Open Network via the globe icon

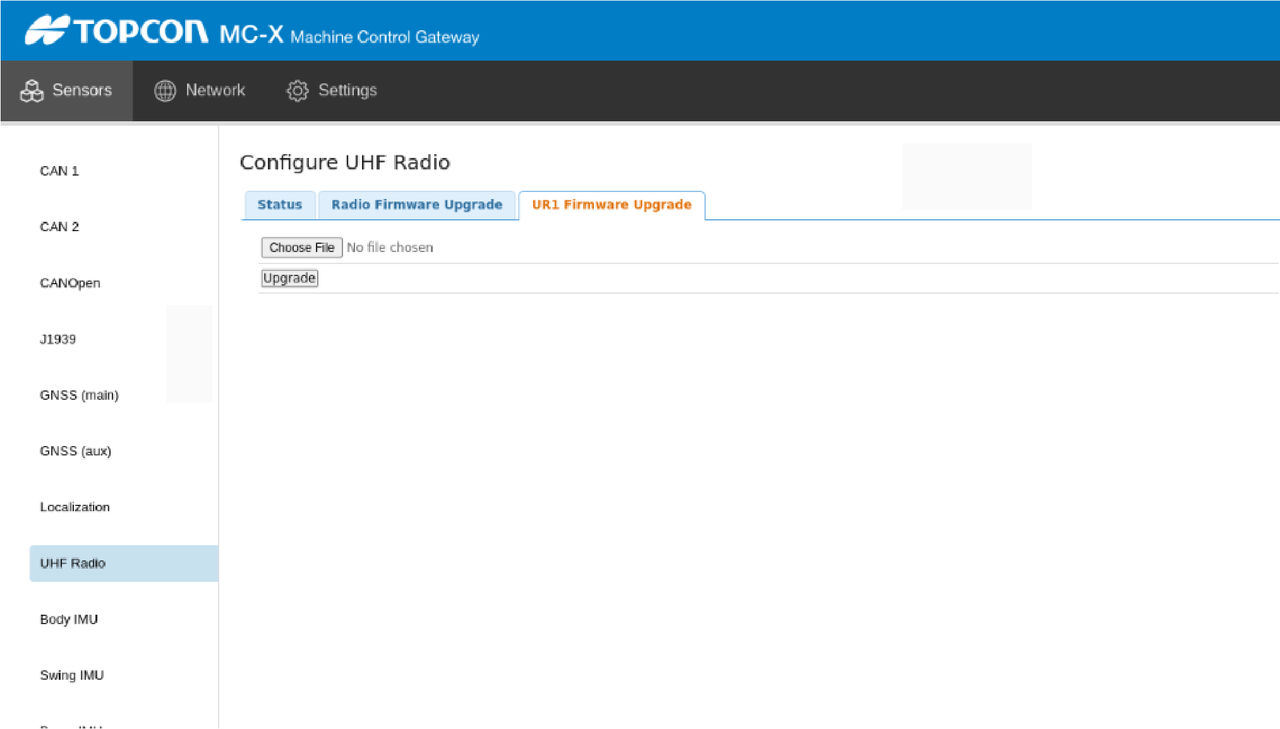pyautogui.click(x=165, y=91)
